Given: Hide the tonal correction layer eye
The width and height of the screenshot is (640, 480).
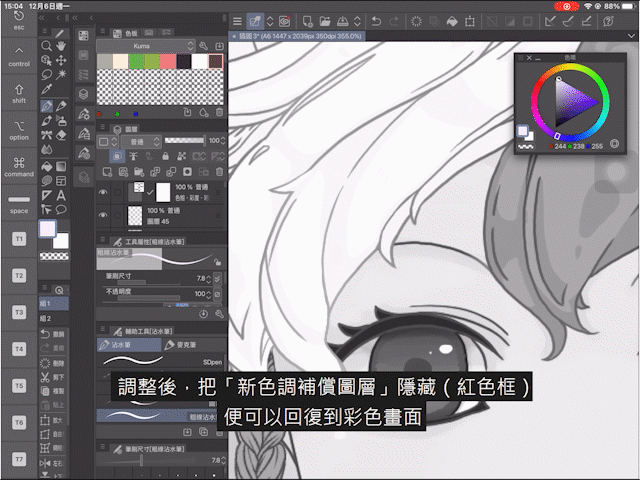Looking at the screenshot, I should 103,192.
